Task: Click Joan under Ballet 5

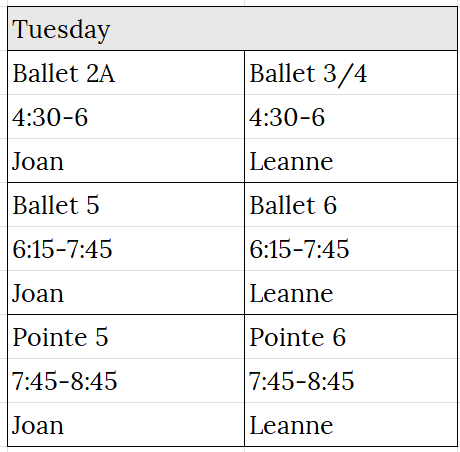Action: [x=126, y=293]
